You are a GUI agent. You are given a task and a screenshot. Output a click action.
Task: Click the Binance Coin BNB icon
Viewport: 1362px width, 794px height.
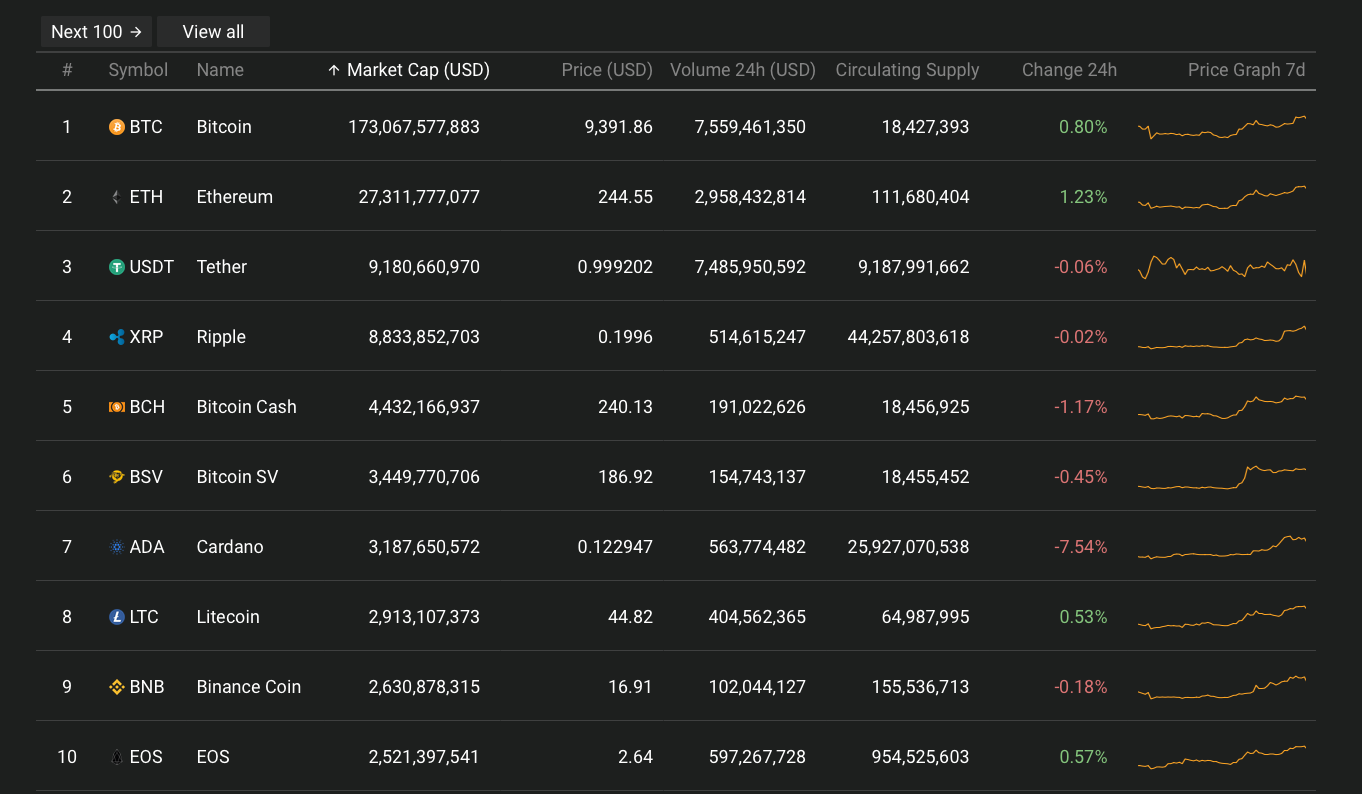[117, 687]
